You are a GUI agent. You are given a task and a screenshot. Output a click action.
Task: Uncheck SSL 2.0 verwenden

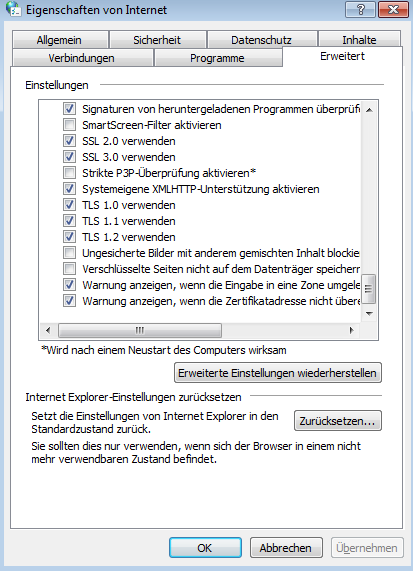(x=69, y=141)
